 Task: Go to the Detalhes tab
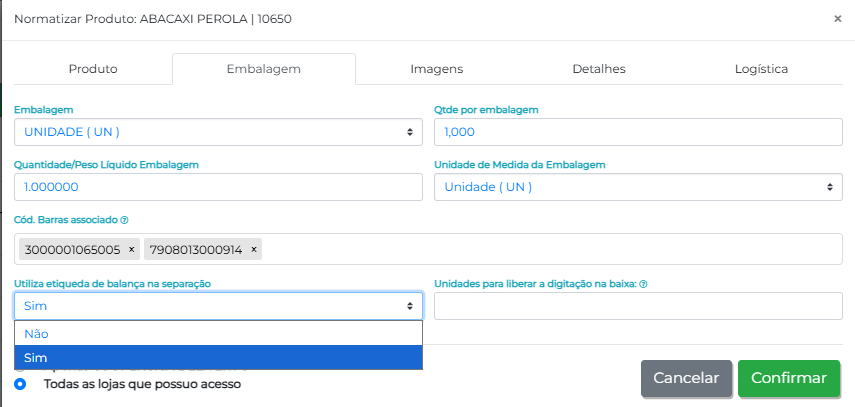[599, 69]
